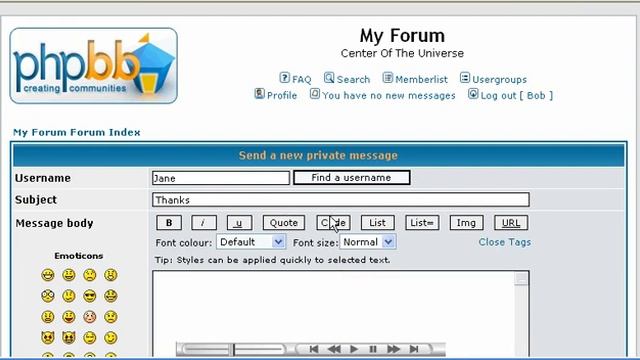The image size is (640, 360).
Task: Click inside the message body text area
Action: pyautogui.click(x=333, y=313)
